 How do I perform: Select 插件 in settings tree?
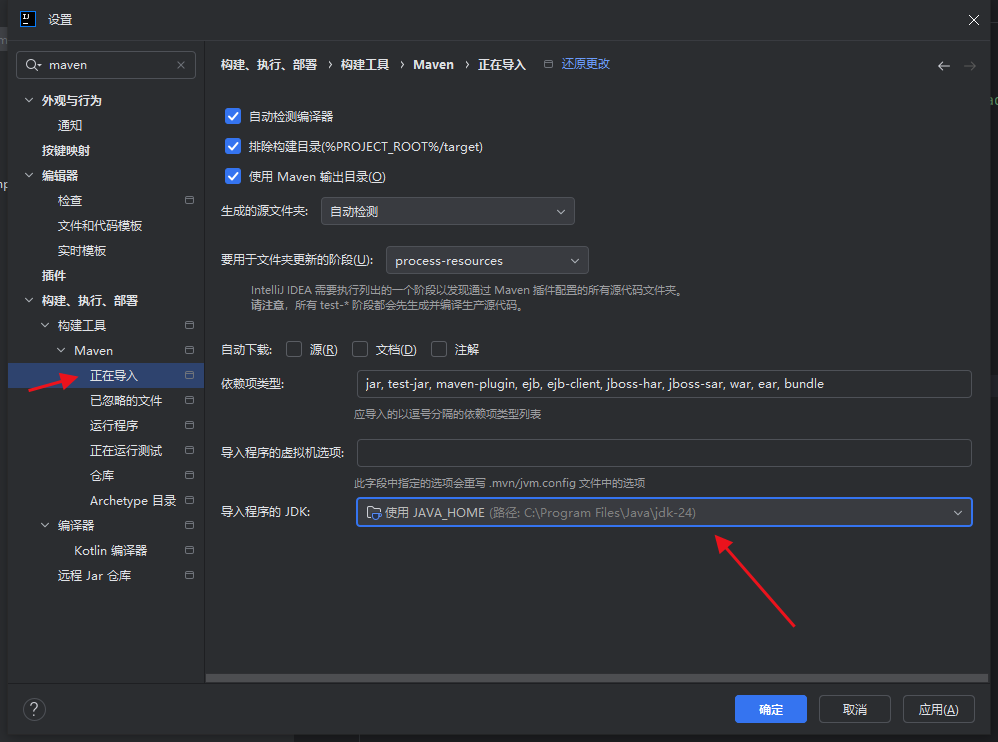pos(53,276)
